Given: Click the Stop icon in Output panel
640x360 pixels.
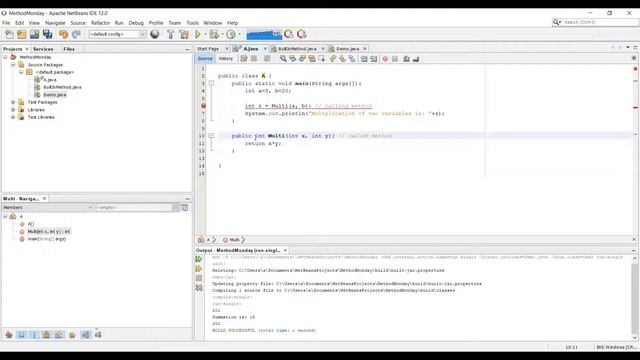Looking at the screenshot, I should point(199,278).
